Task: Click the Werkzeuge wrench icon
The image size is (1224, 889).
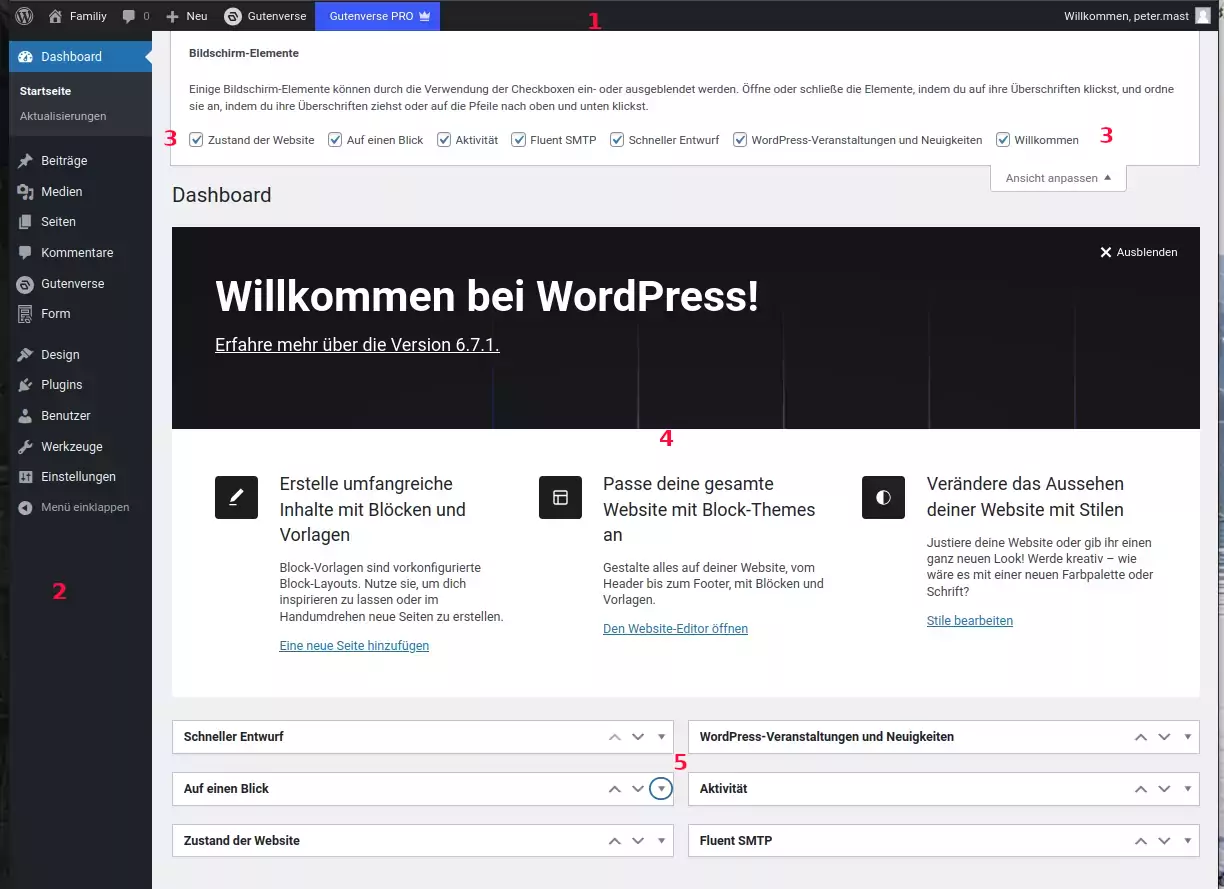Action: pos(26,447)
